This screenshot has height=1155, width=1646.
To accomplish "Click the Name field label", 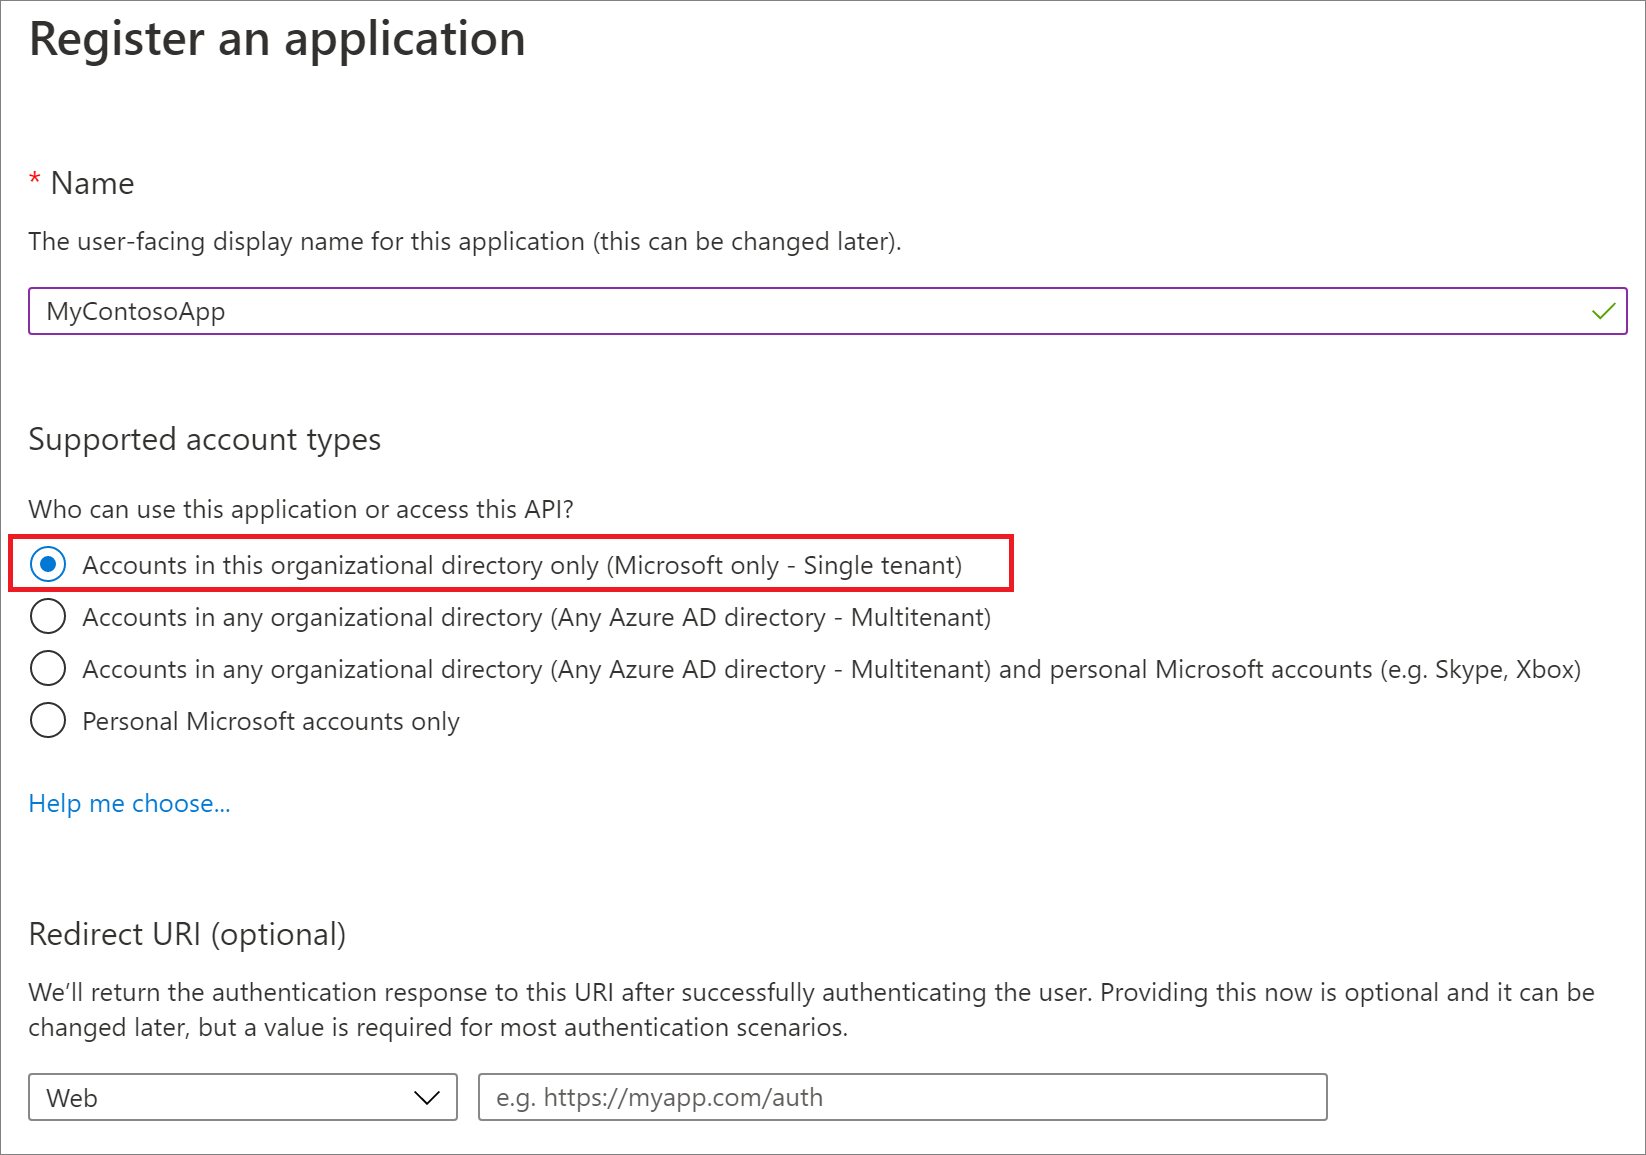I will [x=94, y=183].
